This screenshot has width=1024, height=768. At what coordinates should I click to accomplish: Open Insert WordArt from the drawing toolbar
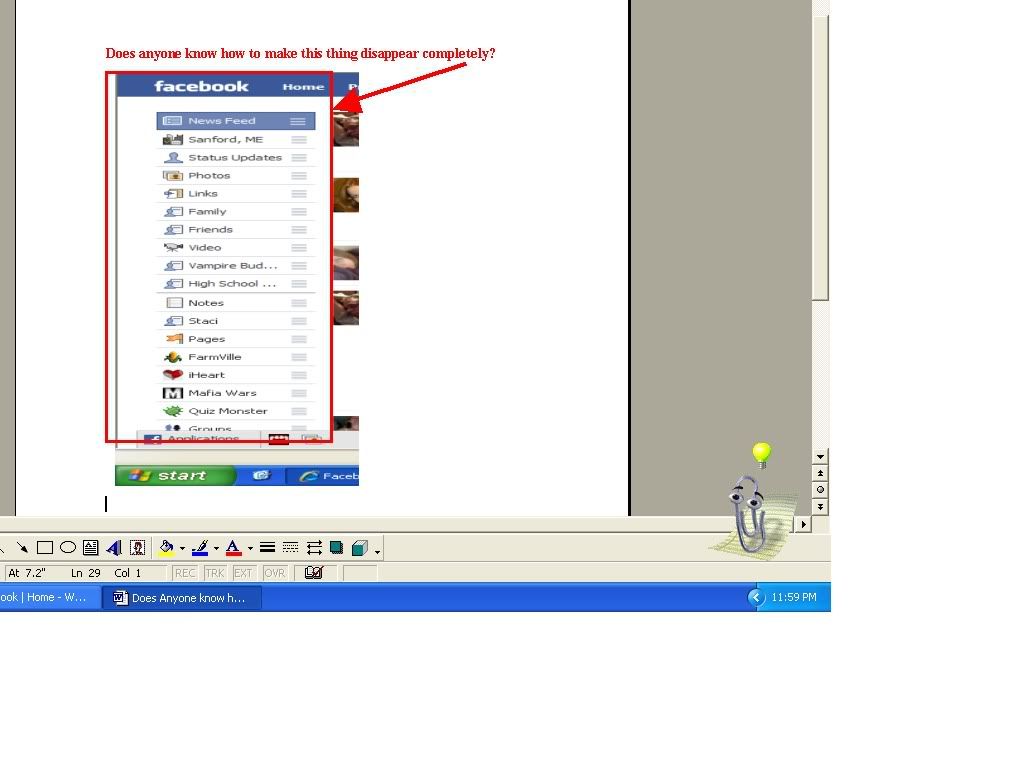(114, 547)
